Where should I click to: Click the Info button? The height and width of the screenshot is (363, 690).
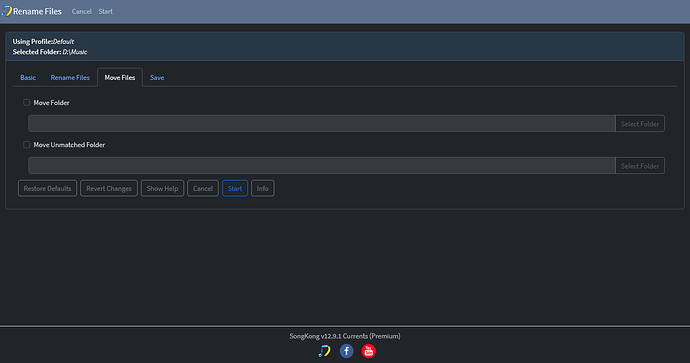[x=263, y=188]
